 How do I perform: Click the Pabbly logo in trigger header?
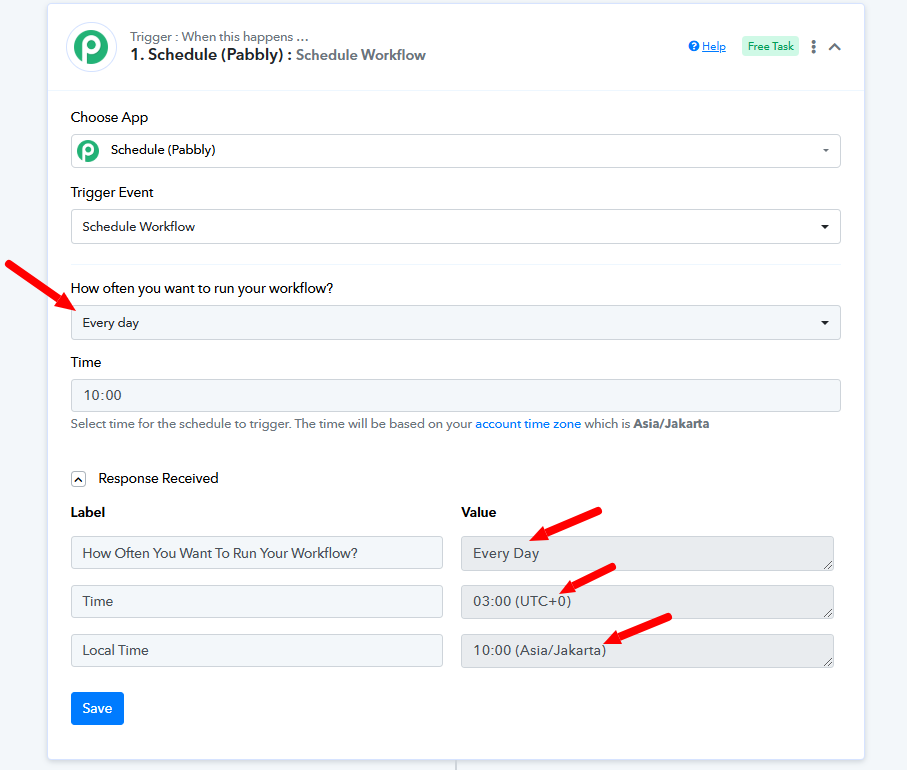pyautogui.click(x=91, y=47)
